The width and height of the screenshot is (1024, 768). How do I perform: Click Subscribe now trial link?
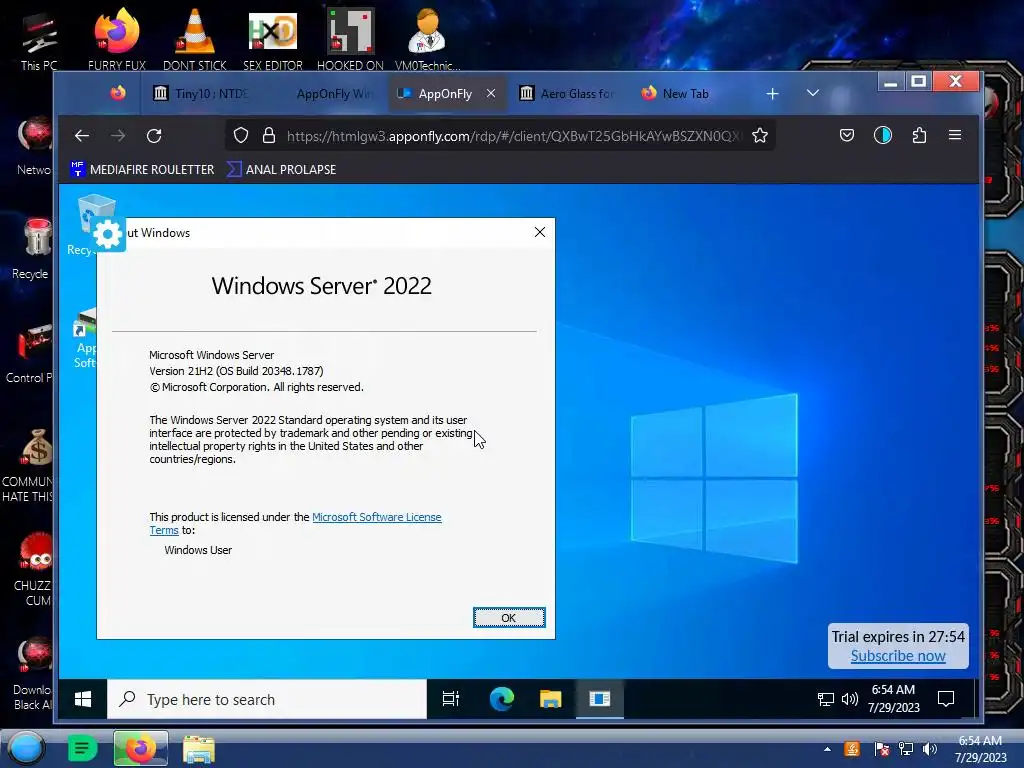(897, 656)
